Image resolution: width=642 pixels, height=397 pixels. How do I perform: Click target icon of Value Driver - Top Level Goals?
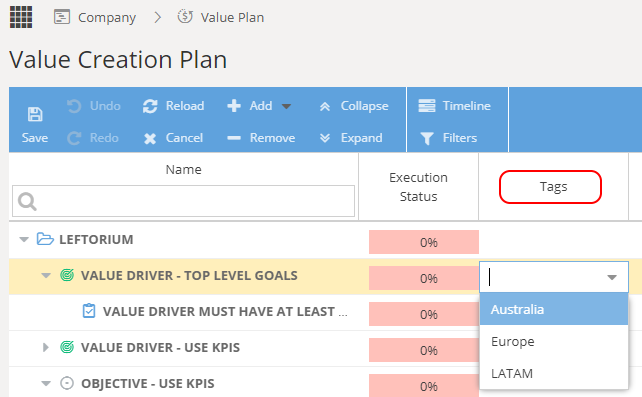tap(67, 275)
